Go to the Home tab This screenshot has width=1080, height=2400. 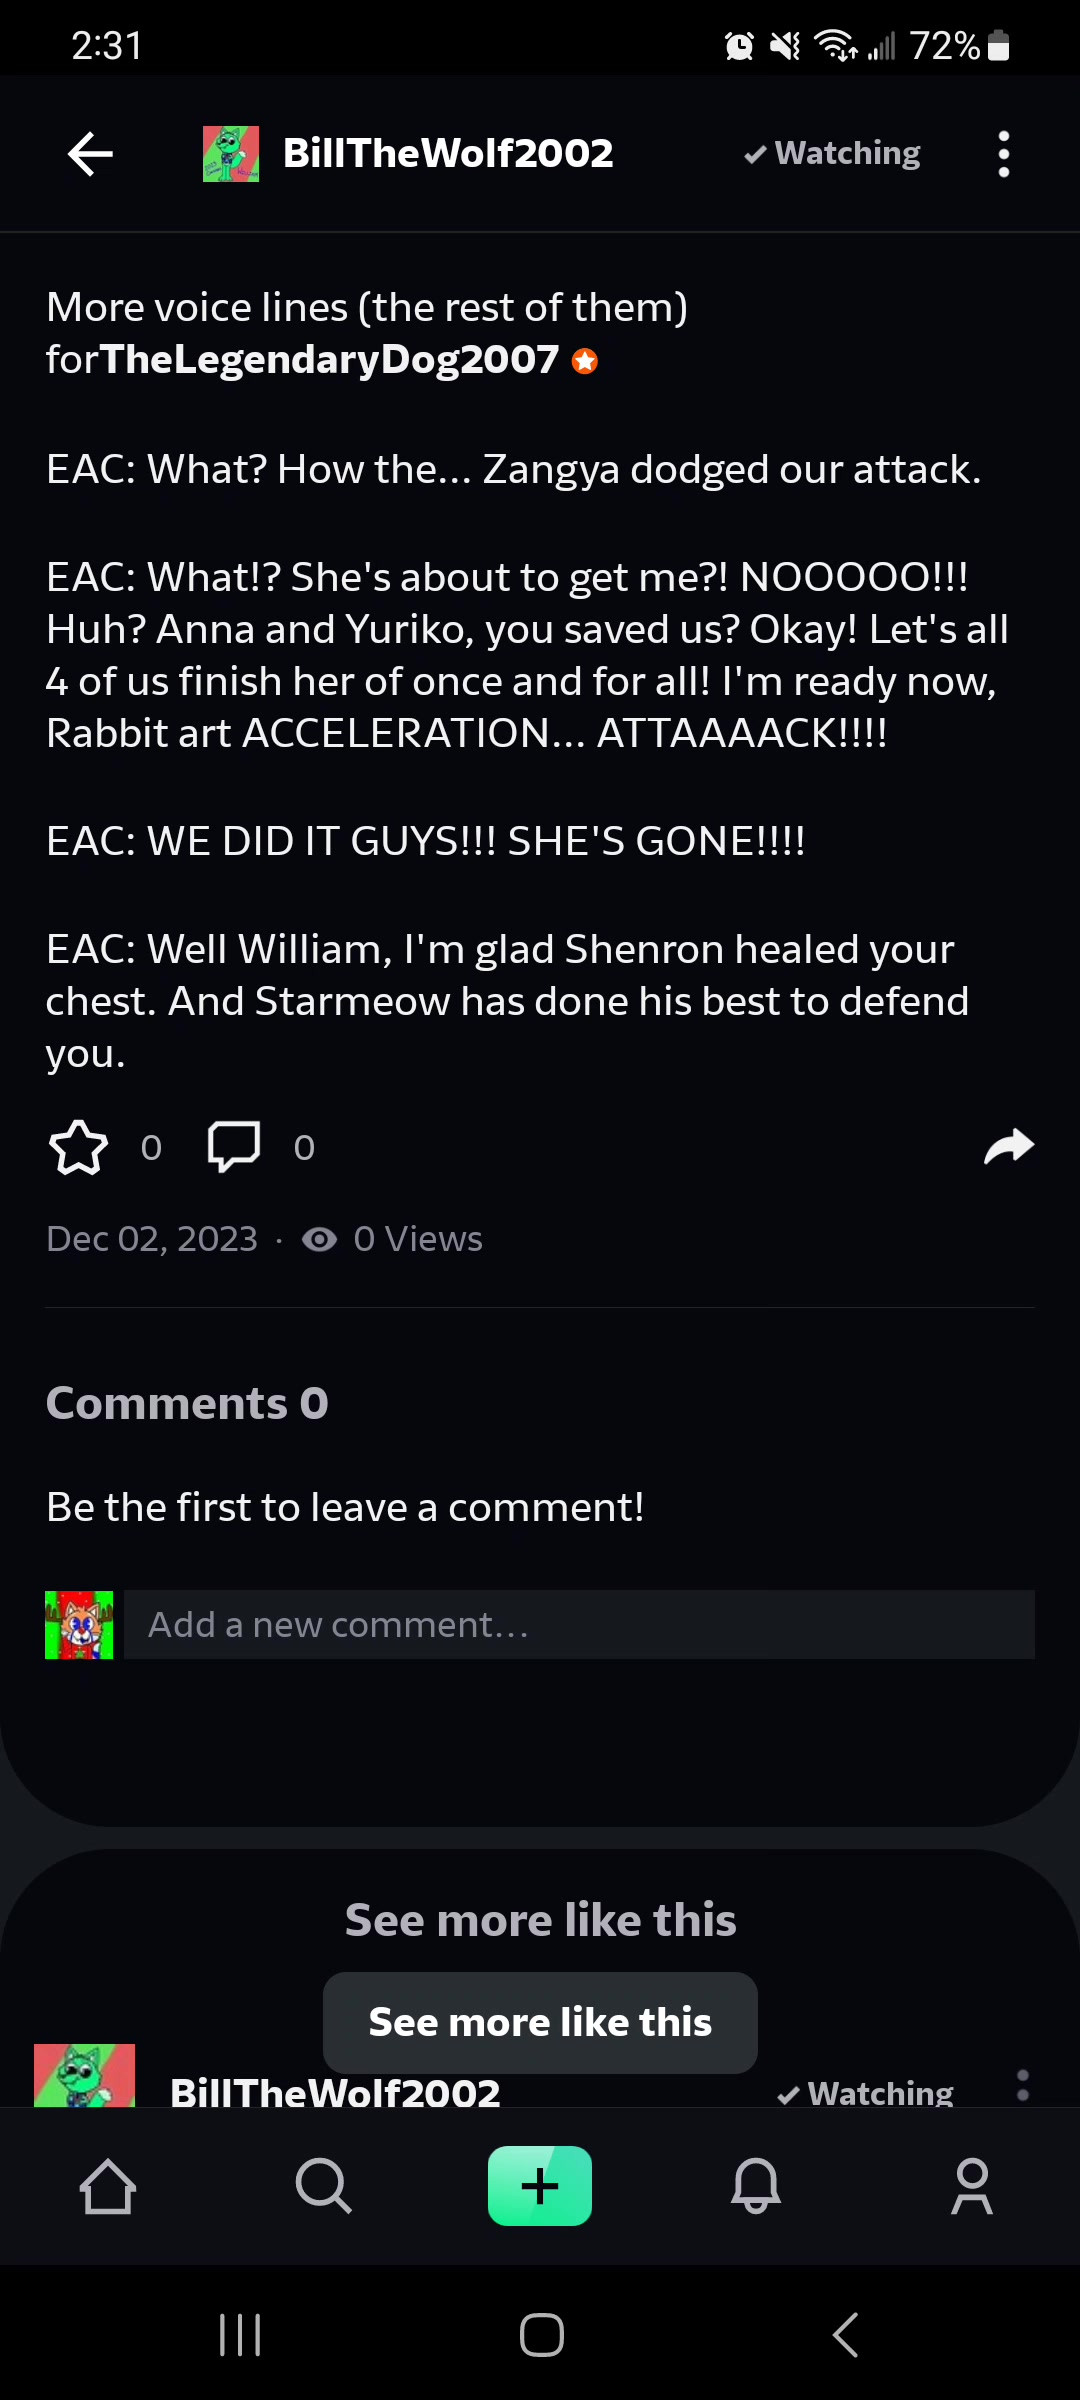[x=108, y=2186]
